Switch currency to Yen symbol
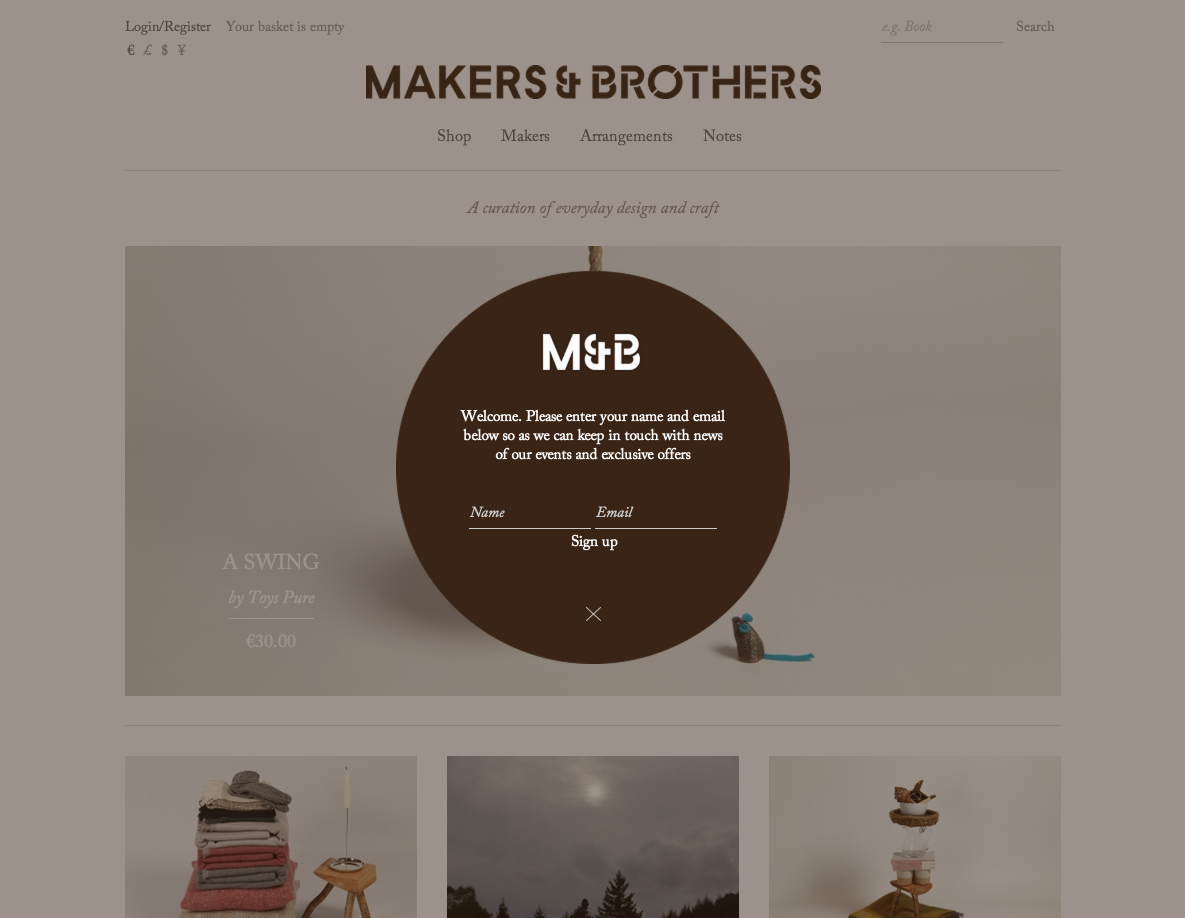Viewport: 1185px width, 918px height. coord(181,51)
